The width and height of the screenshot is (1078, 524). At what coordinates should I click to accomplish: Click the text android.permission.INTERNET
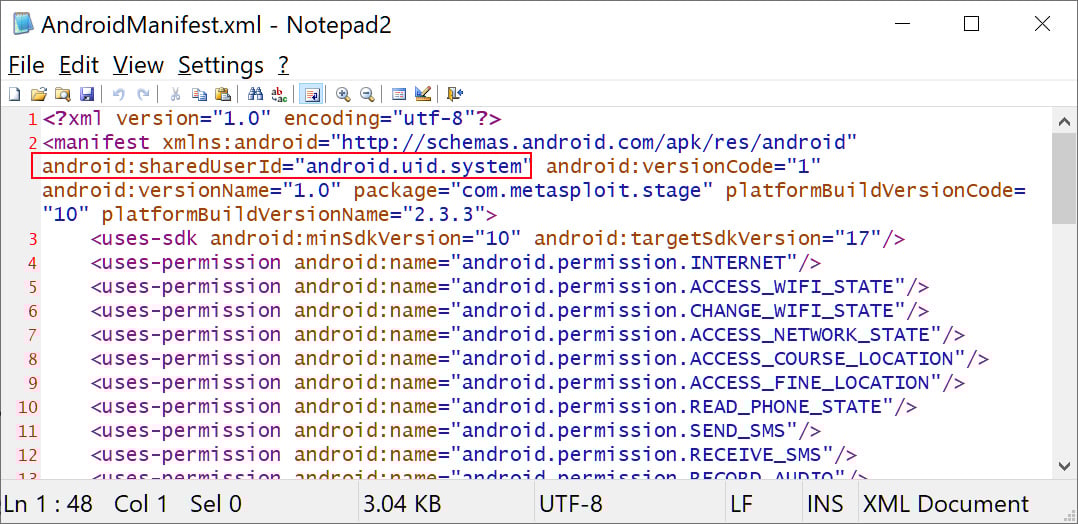pyautogui.click(x=624, y=263)
